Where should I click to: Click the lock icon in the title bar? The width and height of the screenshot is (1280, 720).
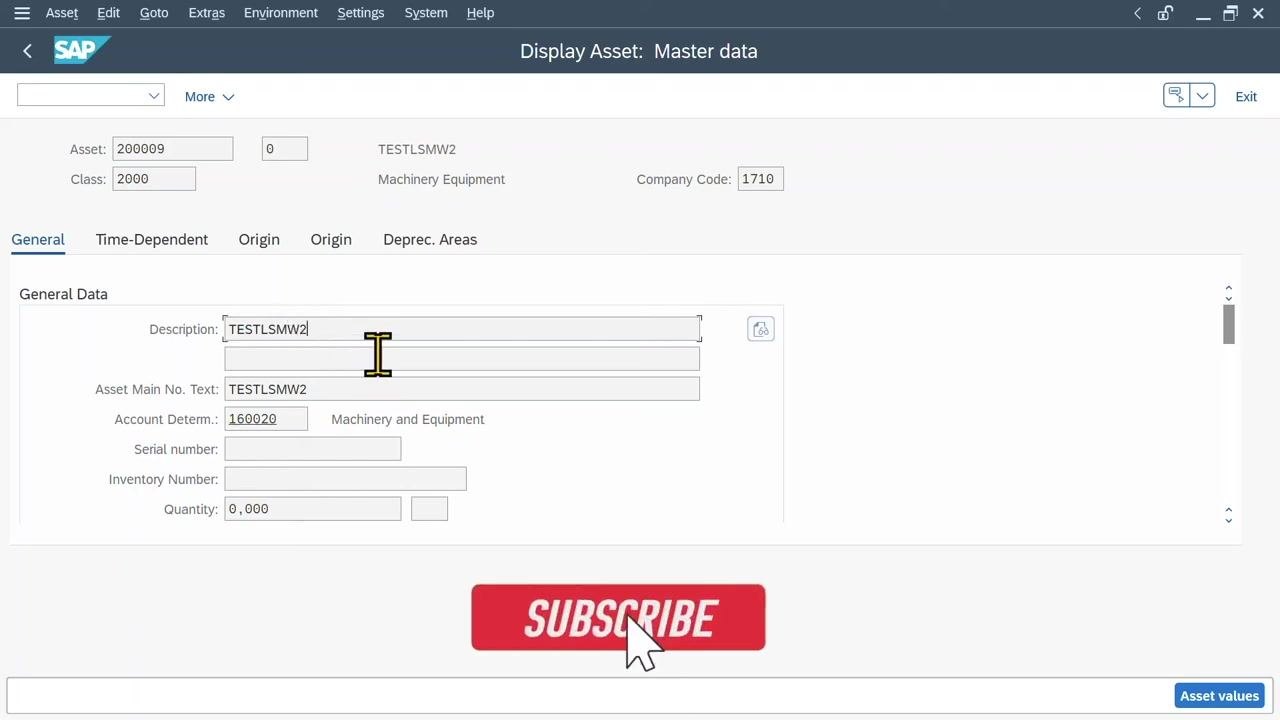[x=1165, y=13]
